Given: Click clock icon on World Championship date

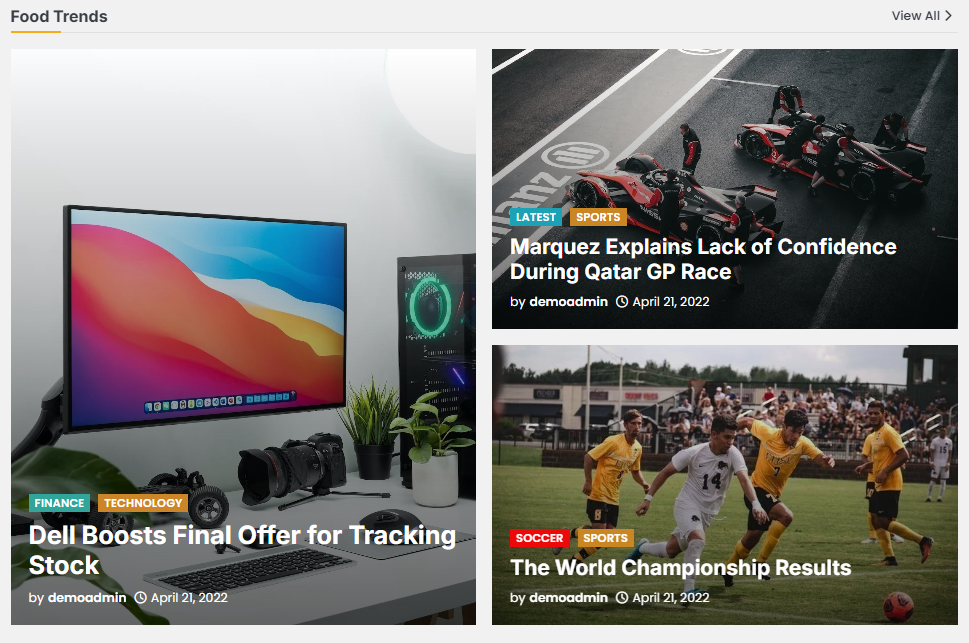Looking at the screenshot, I should click(622, 598).
